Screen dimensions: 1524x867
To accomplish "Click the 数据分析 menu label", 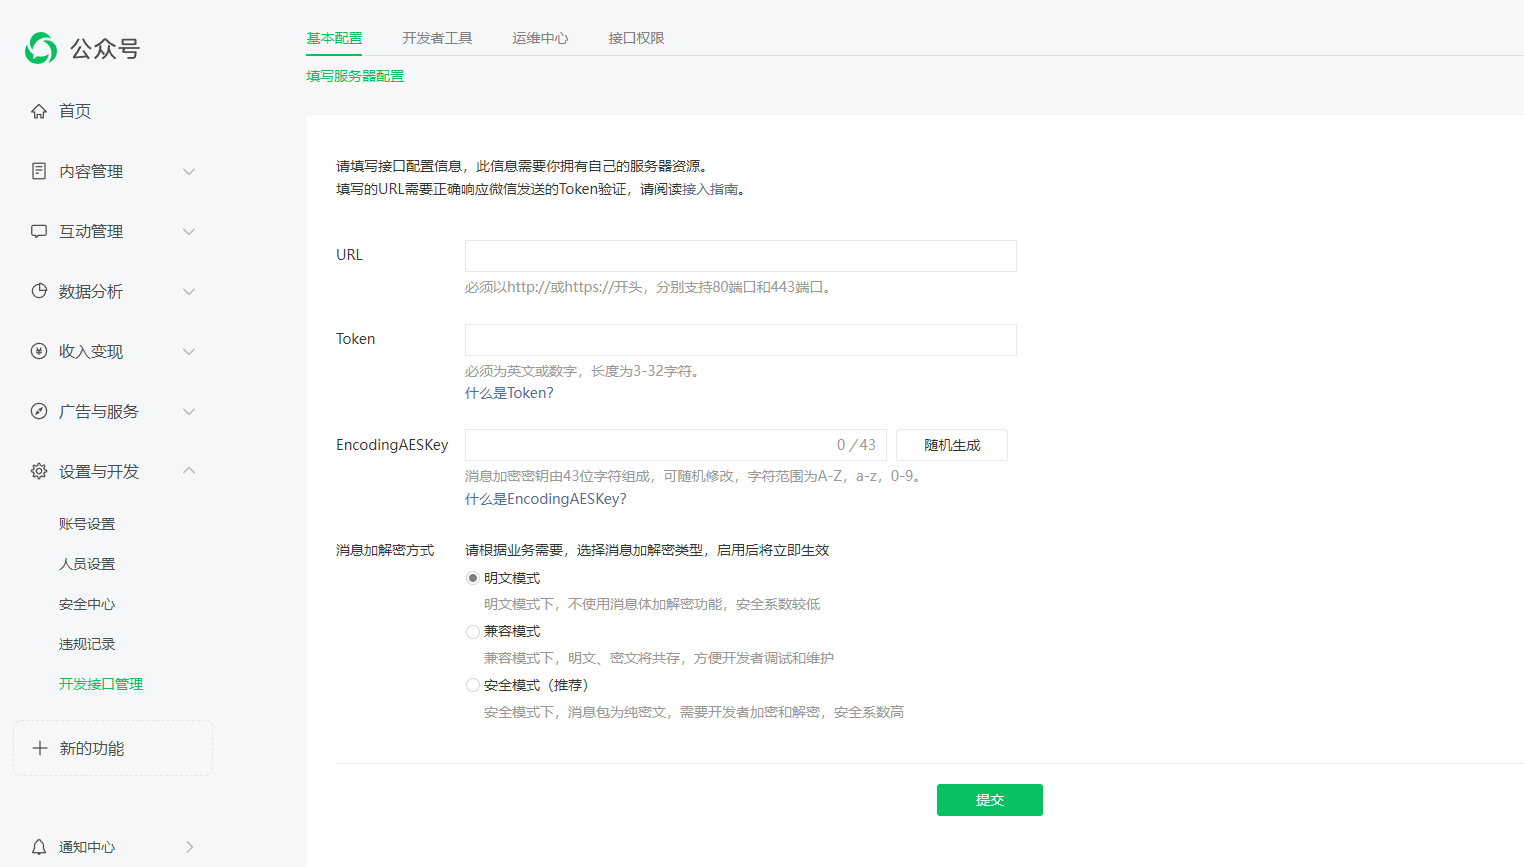I will (x=91, y=292).
